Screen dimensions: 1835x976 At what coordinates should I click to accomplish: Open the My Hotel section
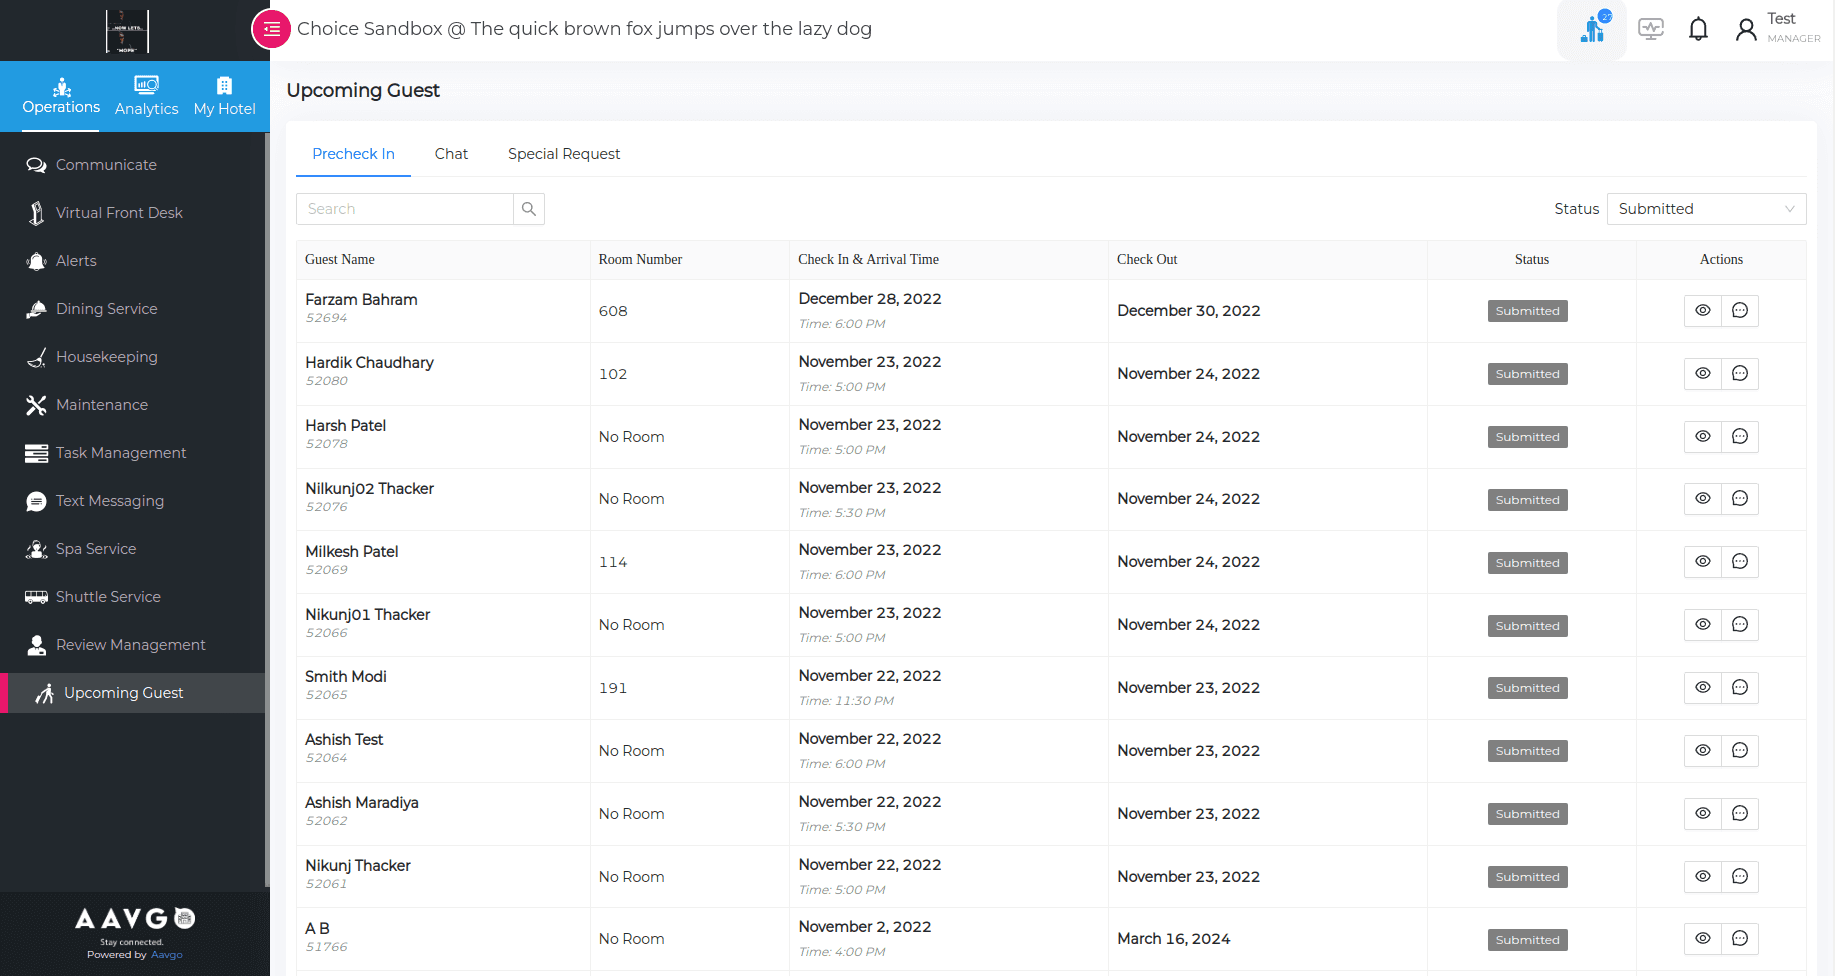pos(224,97)
